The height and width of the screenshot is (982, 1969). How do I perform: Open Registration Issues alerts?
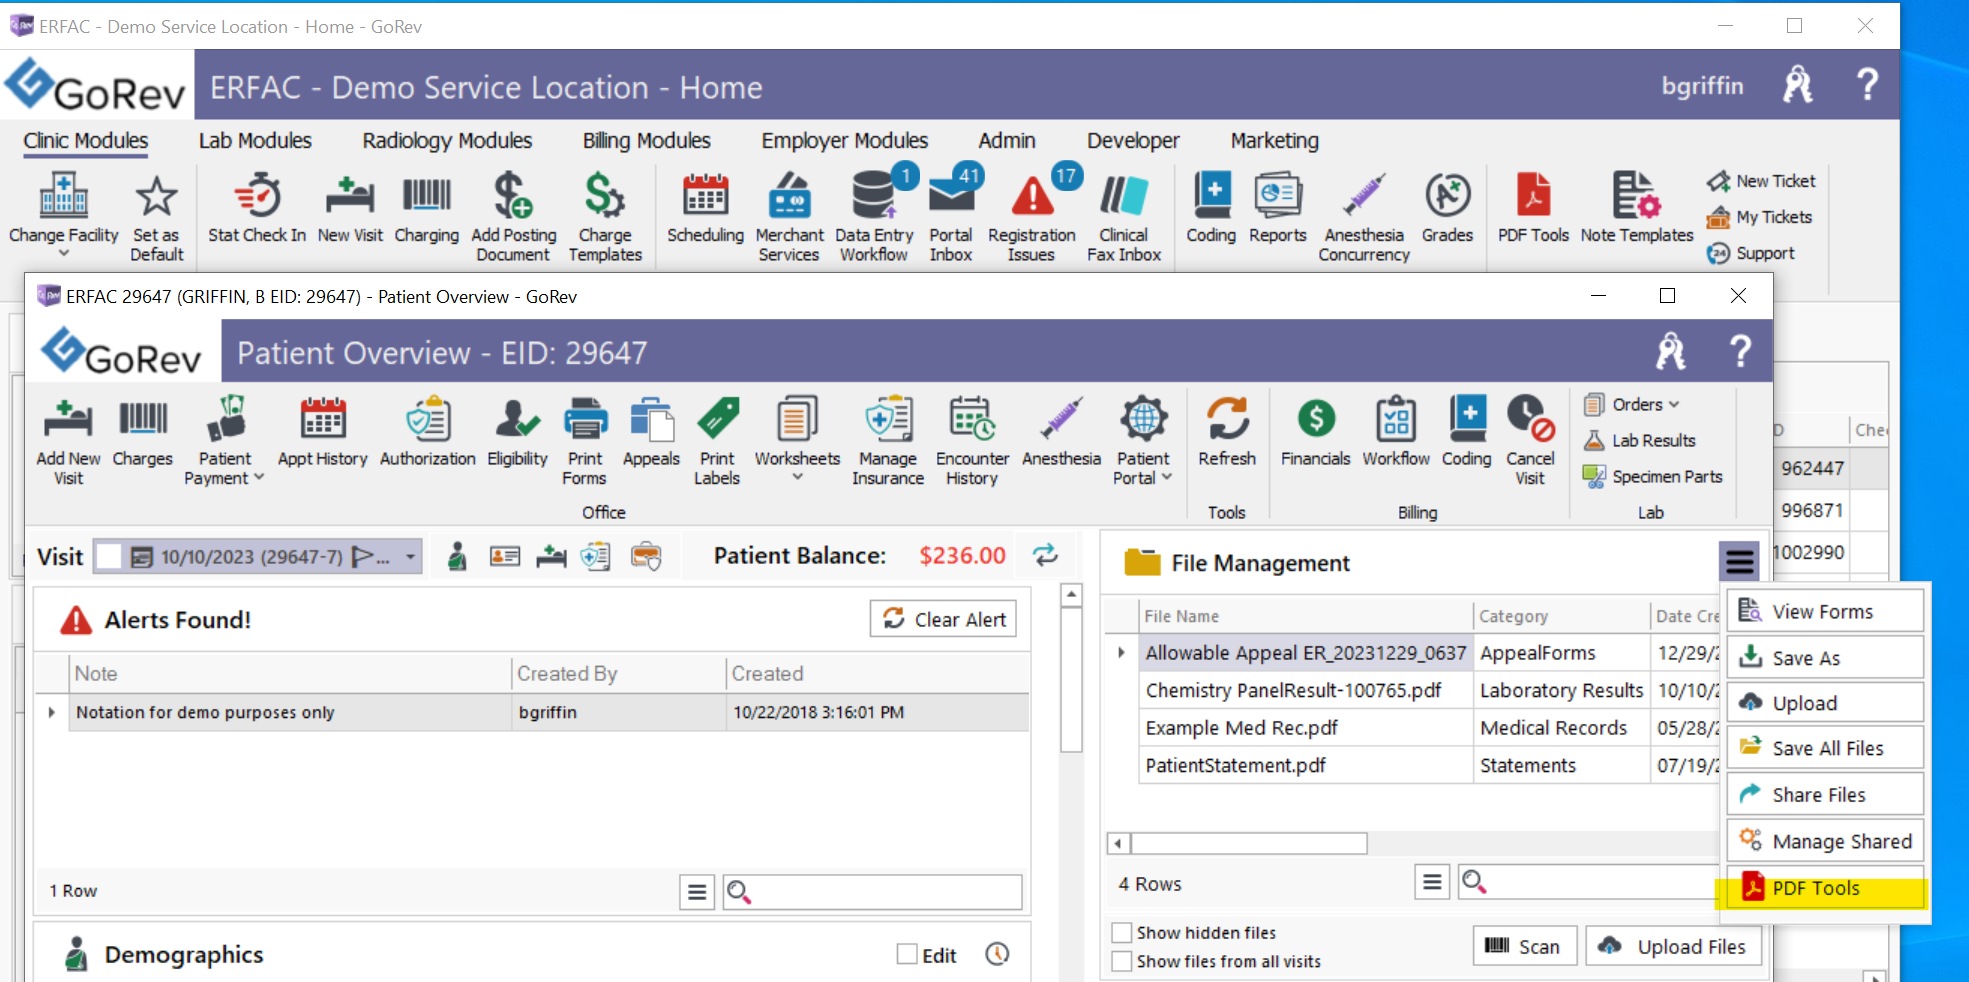click(x=1032, y=217)
